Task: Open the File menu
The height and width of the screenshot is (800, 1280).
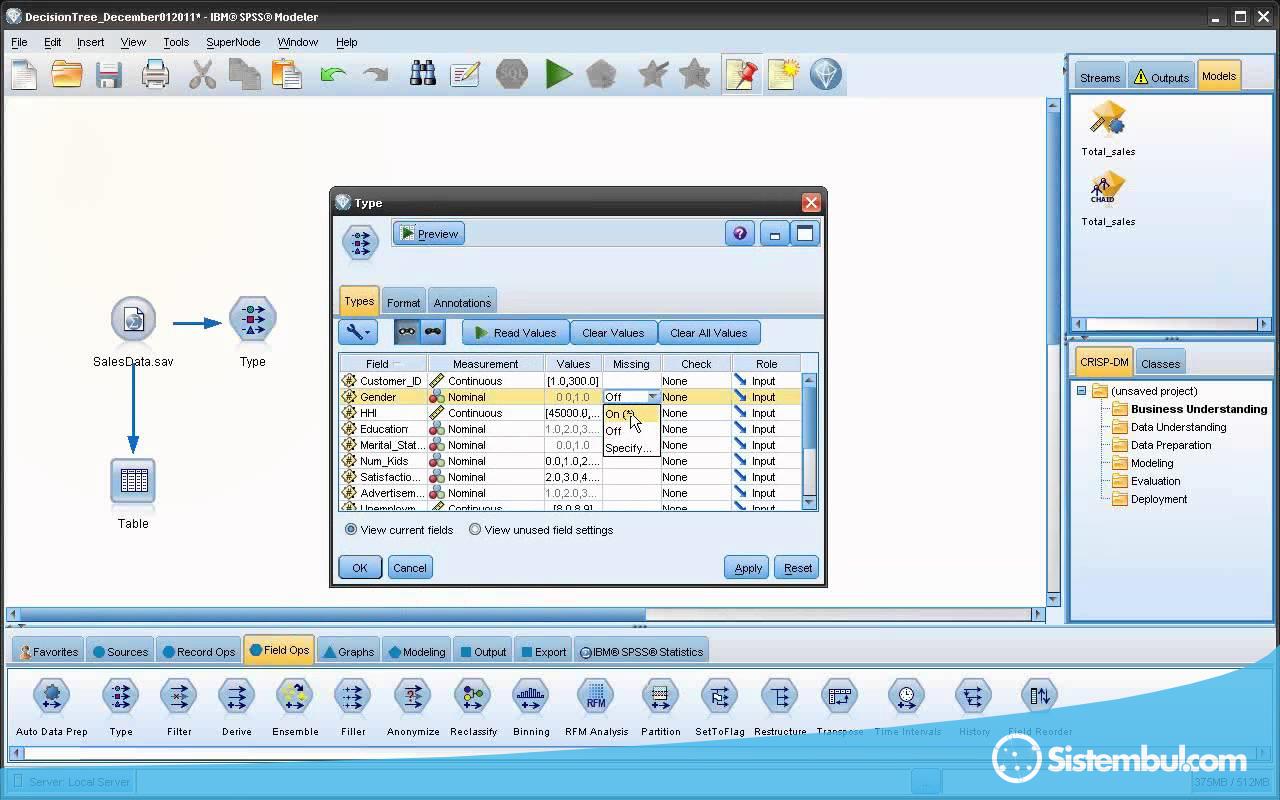Action: [x=19, y=42]
